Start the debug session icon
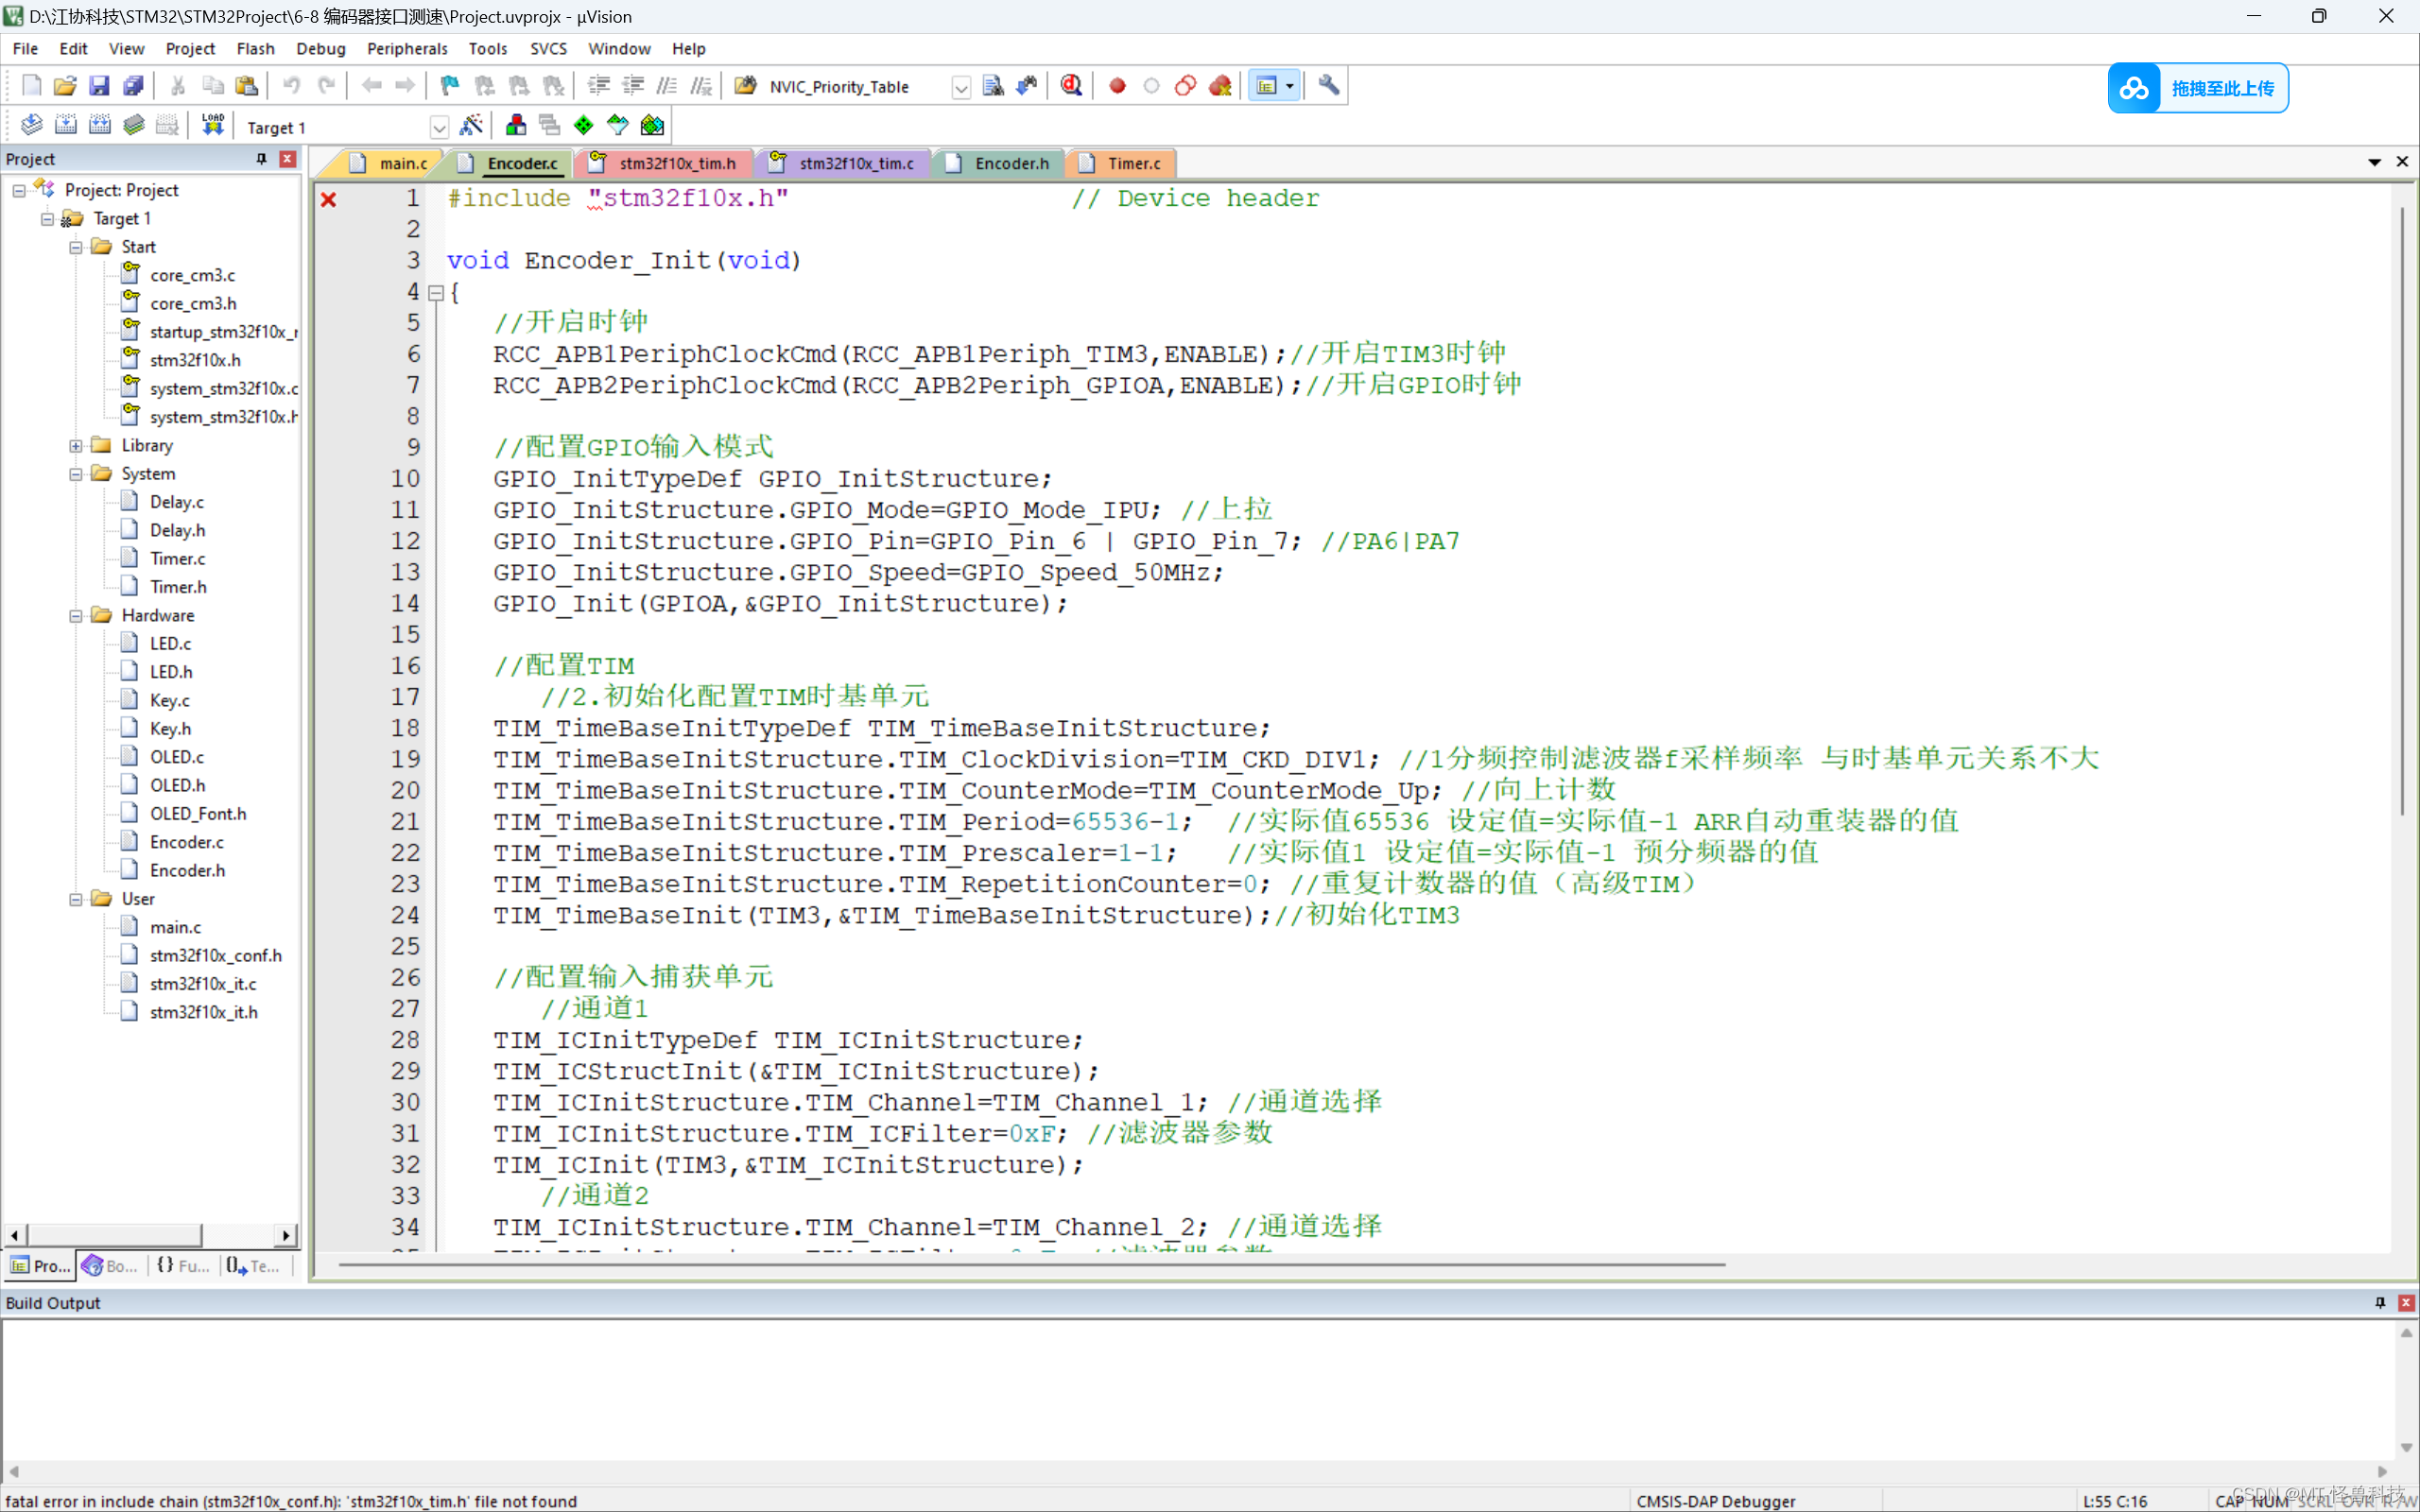Screen dimensions: 2420x1512 pyautogui.click(x=1071, y=86)
